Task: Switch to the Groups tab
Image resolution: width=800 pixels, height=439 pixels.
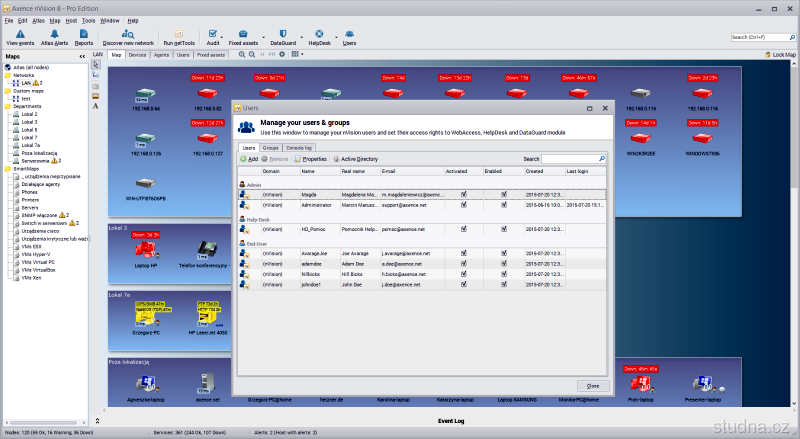Action: pos(271,147)
